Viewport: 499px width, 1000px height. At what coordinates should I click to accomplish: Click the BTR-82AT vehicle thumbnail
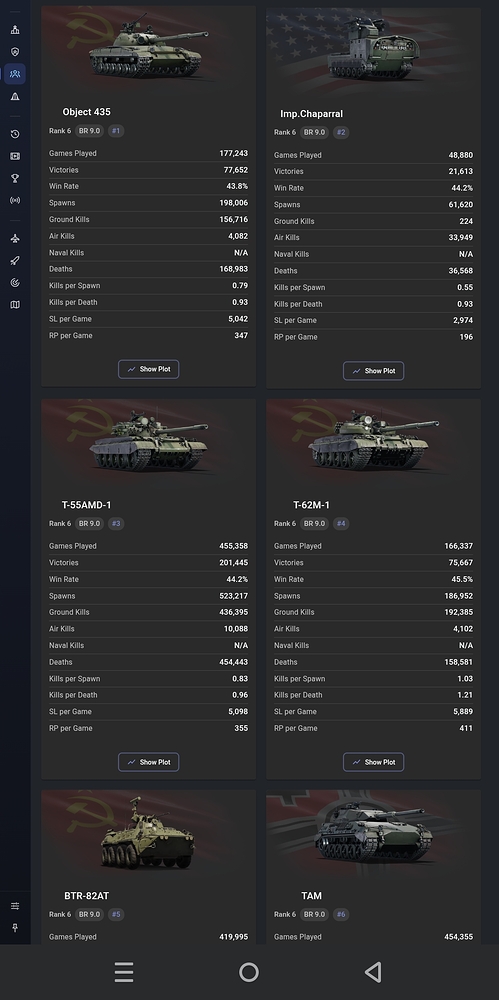148,834
